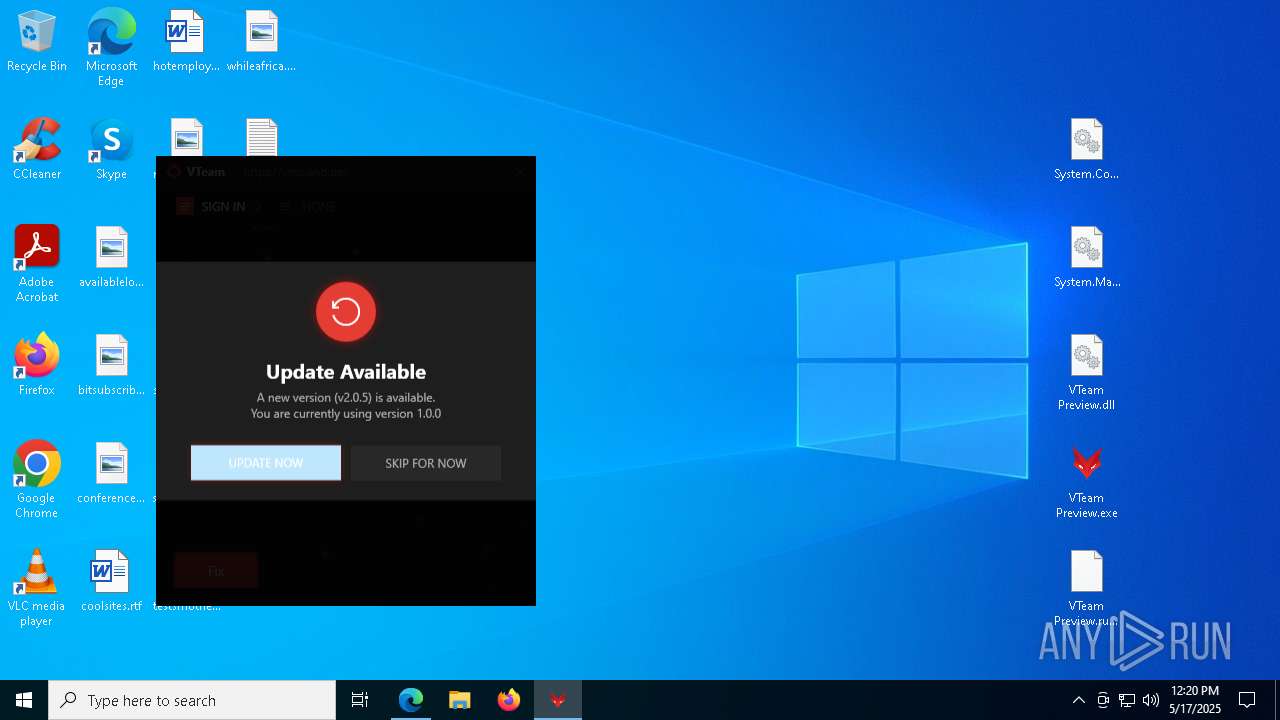The image size is (1280, 720).
Task: Open VLC media player desktop shortcut
Action: (x=37, y=588)
